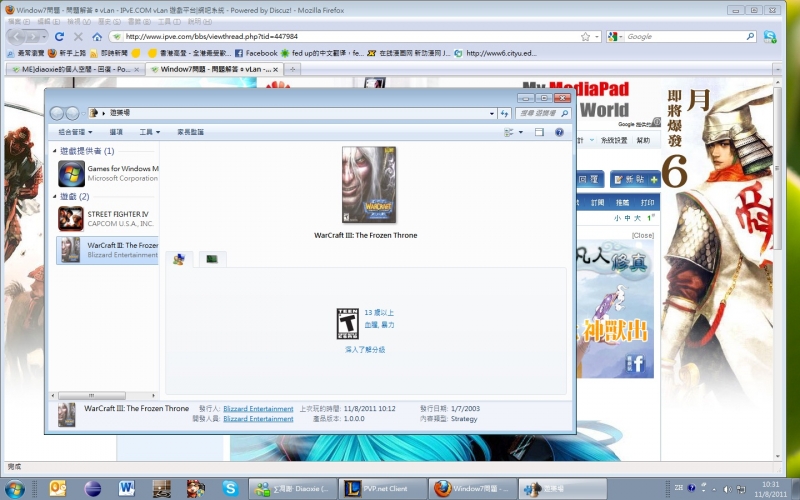Image resolution: width=800 pixels, height=500 pixels.
Task: Open Outlook from the taskbar
Action: pos(58,489)
